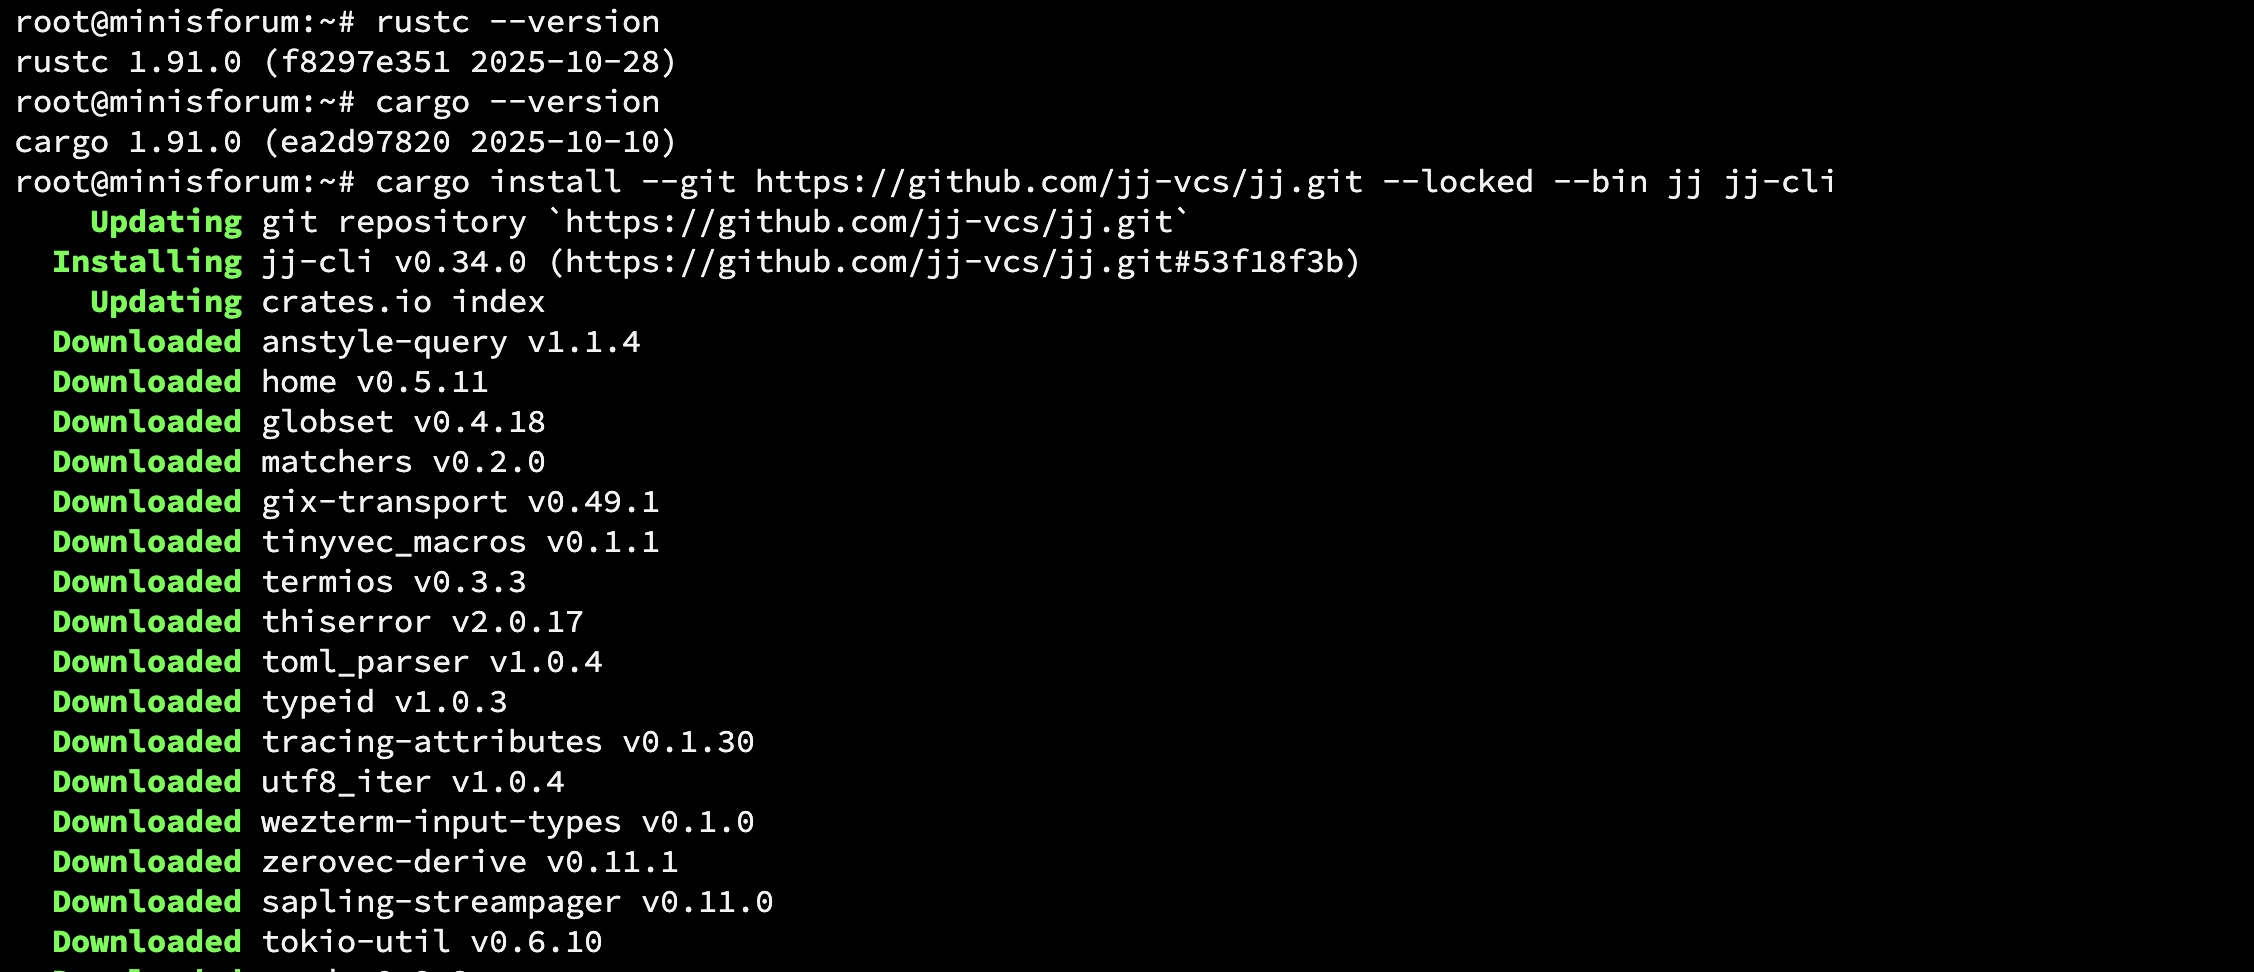This screenshot has height=972, width=2254.
Task: Click the thiserror v2.0.17 package line
Action: pos(421,622)
